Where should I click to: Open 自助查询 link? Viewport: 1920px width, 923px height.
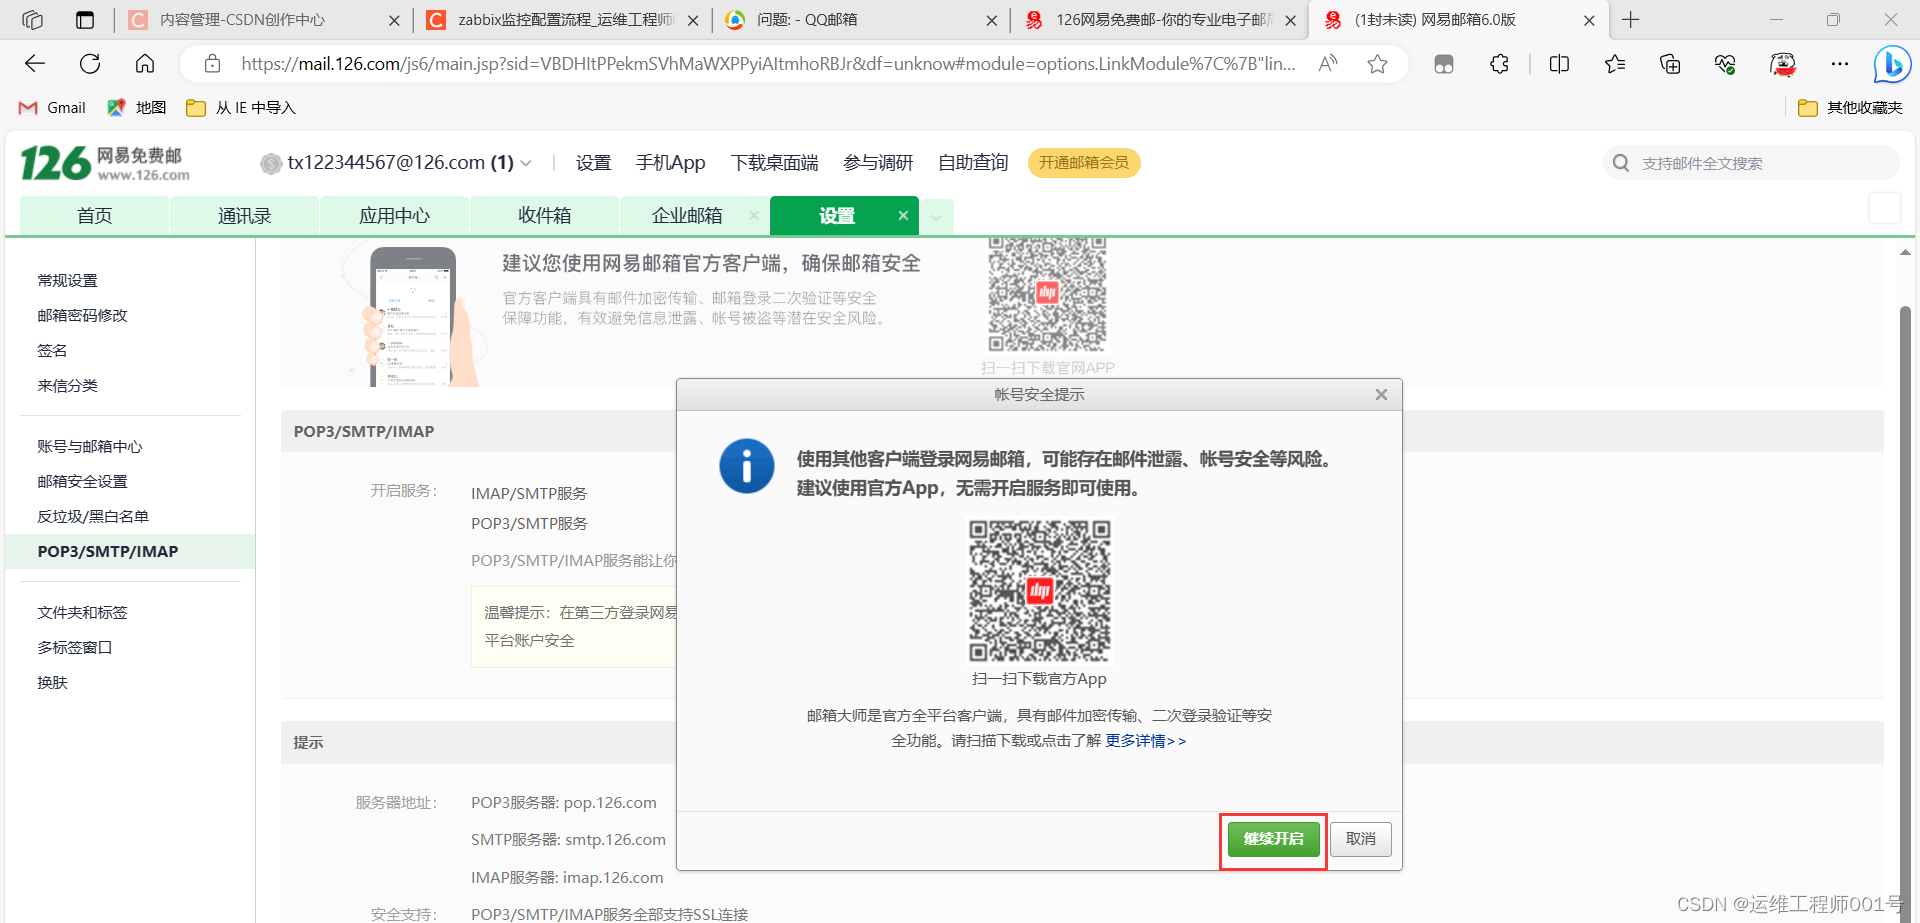point(973,163)
